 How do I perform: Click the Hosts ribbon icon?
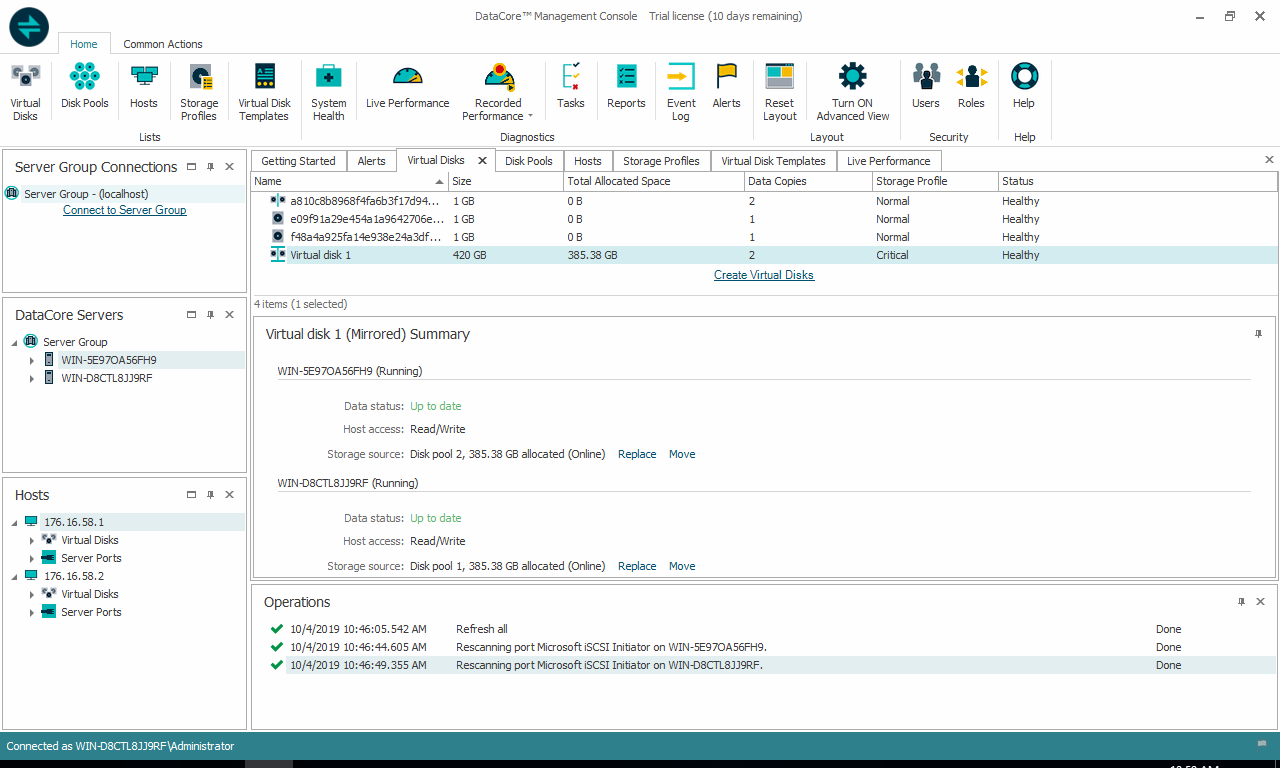(x=144, y=86)
